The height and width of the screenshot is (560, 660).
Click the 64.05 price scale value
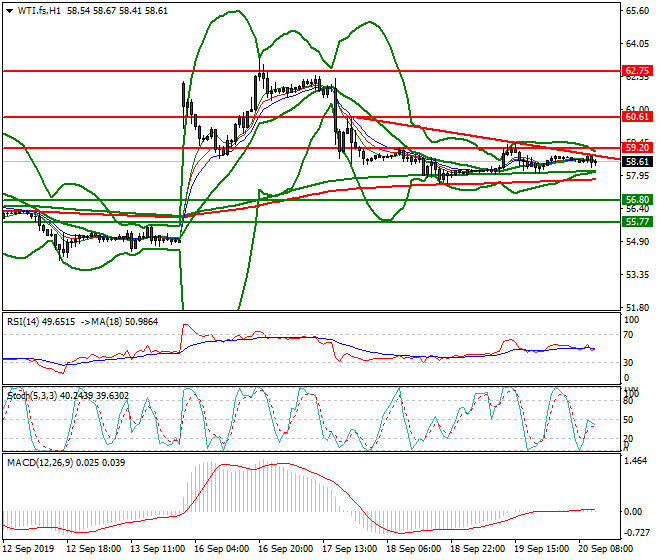[x=637, y=44]
